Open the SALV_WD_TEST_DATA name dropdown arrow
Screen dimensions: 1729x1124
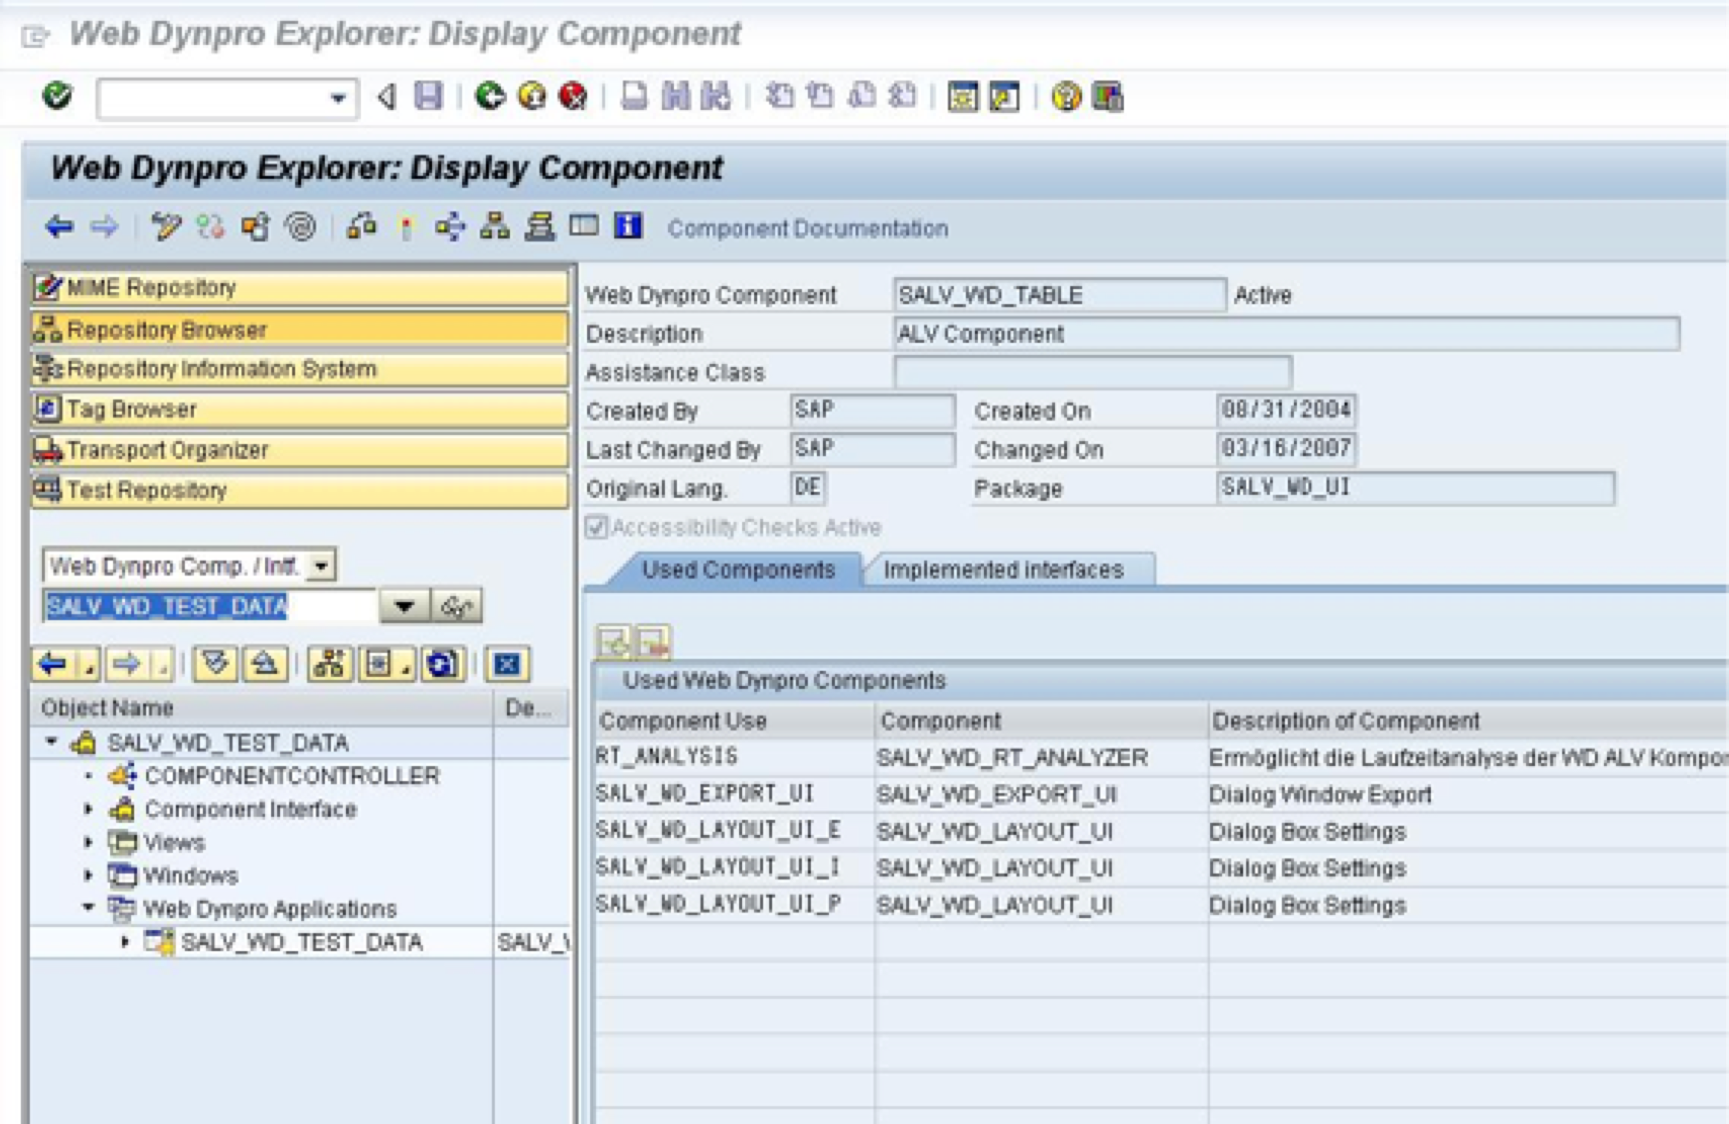(x=404, y=605)
